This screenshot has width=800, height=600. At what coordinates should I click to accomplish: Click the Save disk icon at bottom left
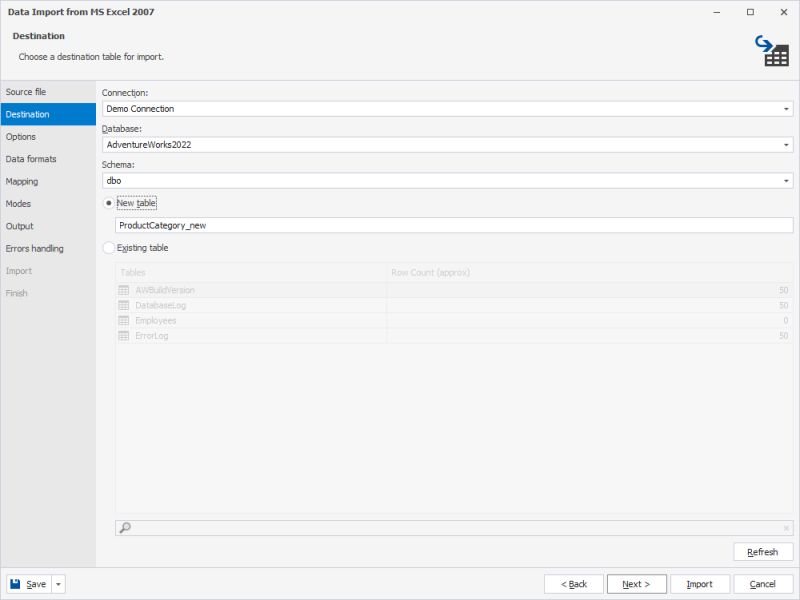coord(22,583)
